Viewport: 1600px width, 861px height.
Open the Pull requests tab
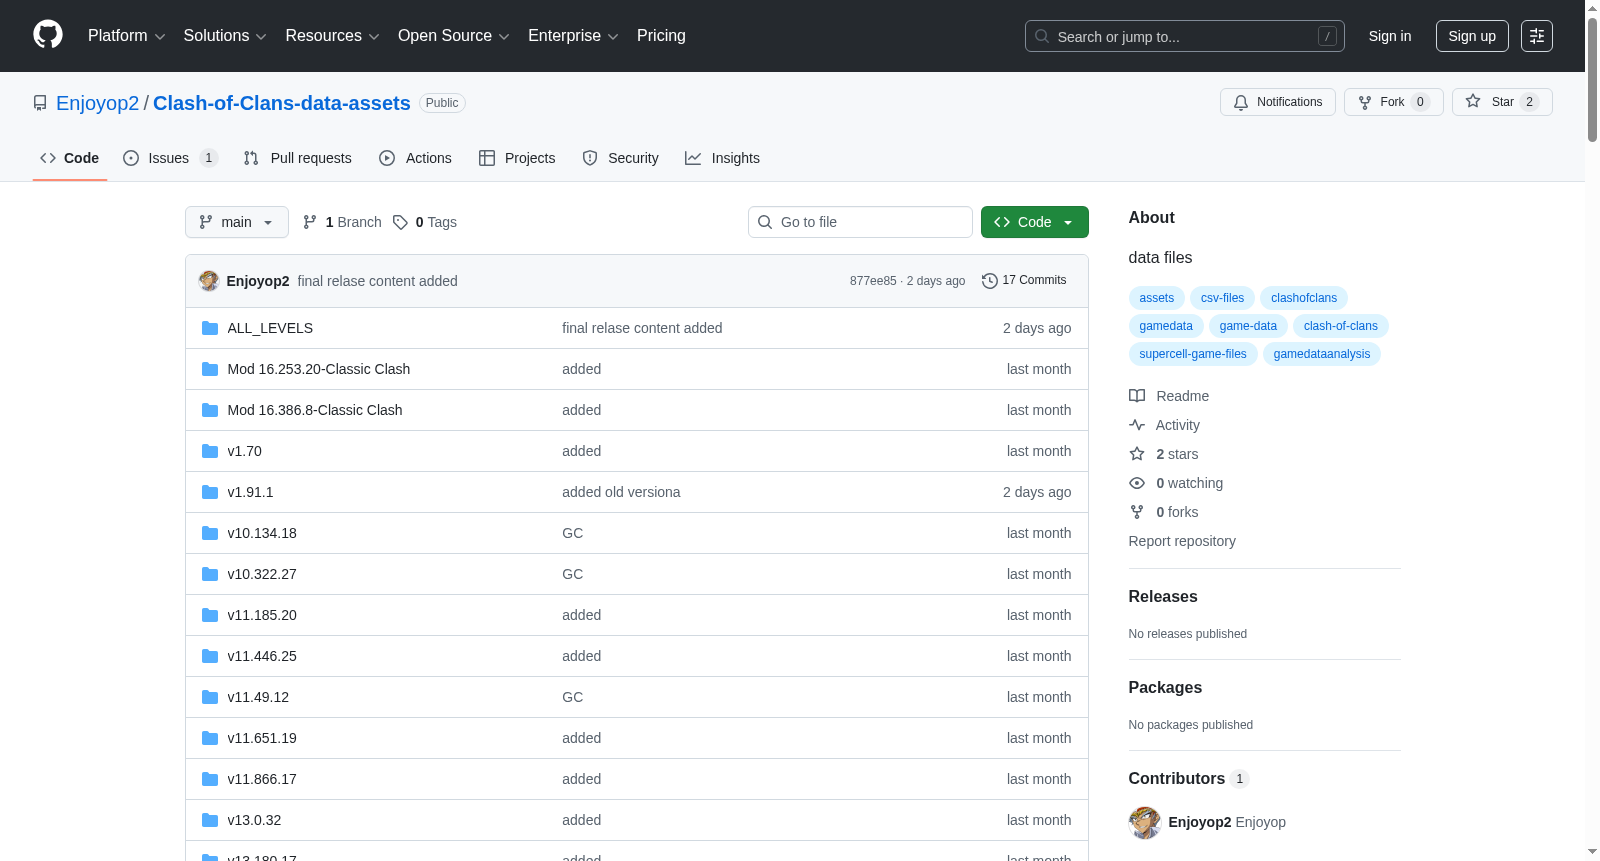[298, 158]
